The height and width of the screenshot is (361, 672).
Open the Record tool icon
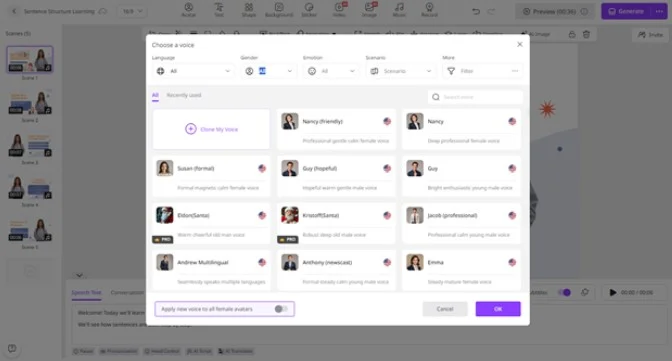429,9
